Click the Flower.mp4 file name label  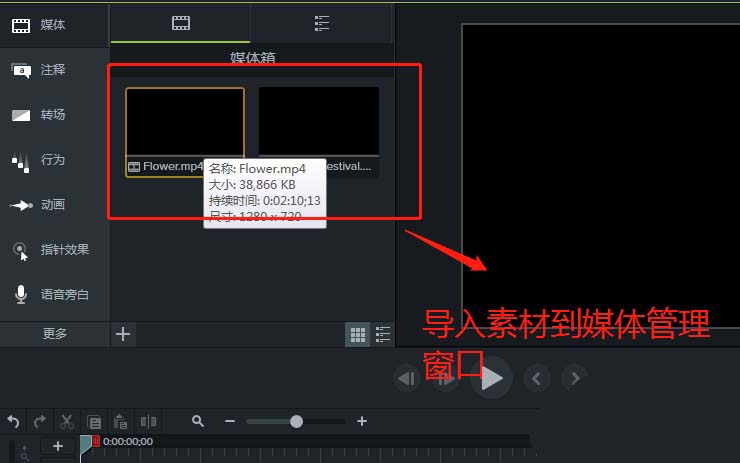click(173, 166)
